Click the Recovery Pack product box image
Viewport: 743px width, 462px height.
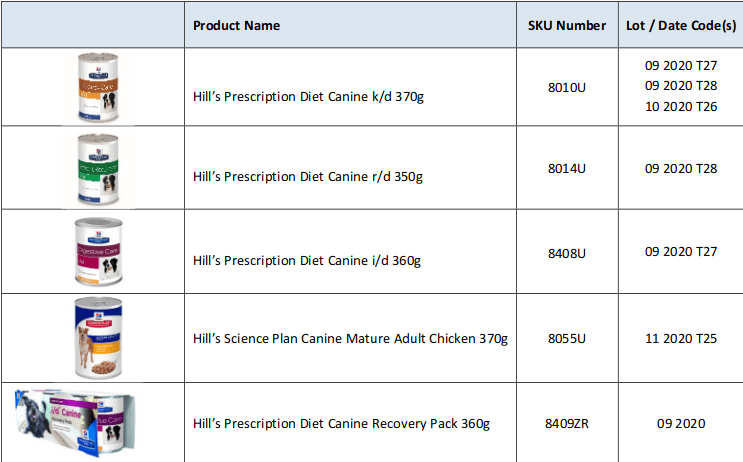pos(75,423)
